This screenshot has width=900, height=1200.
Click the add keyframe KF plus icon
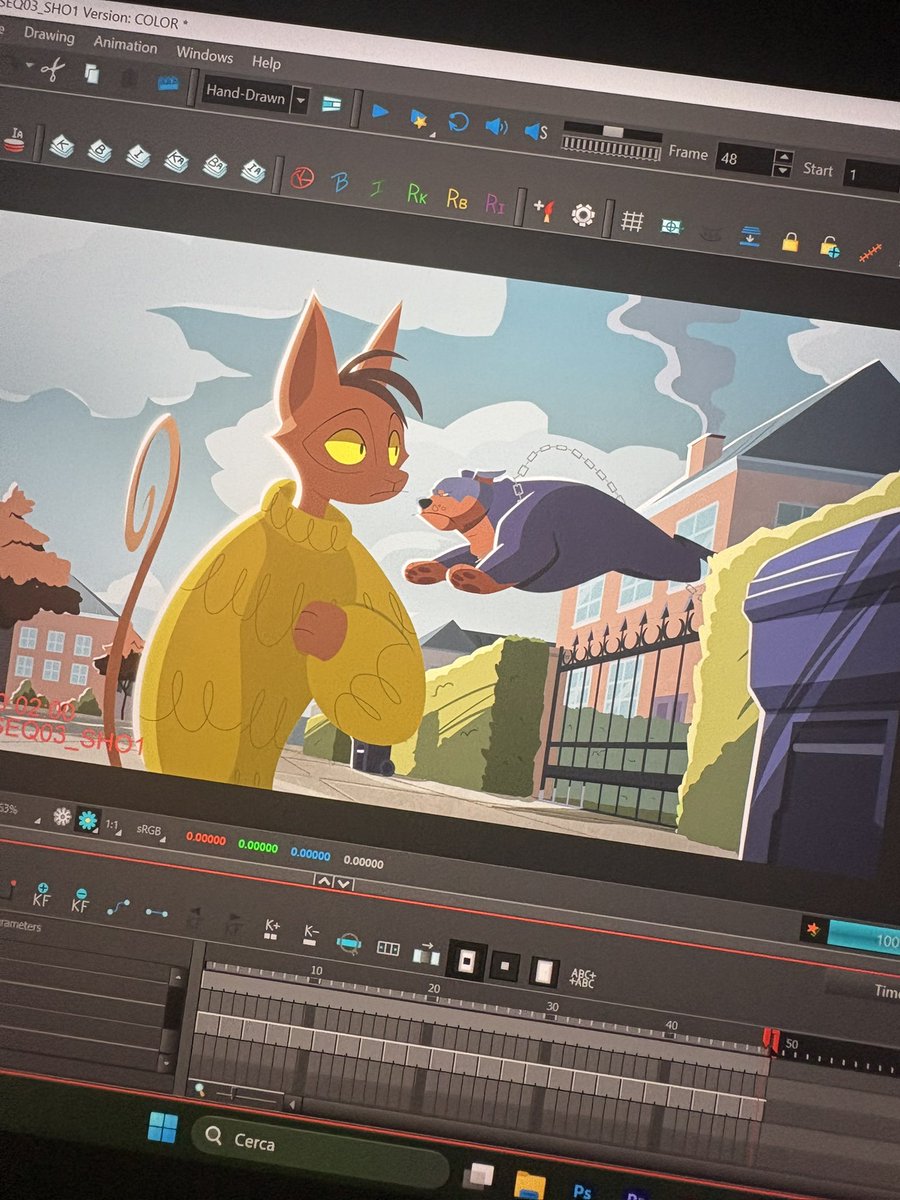pos(41,894)
